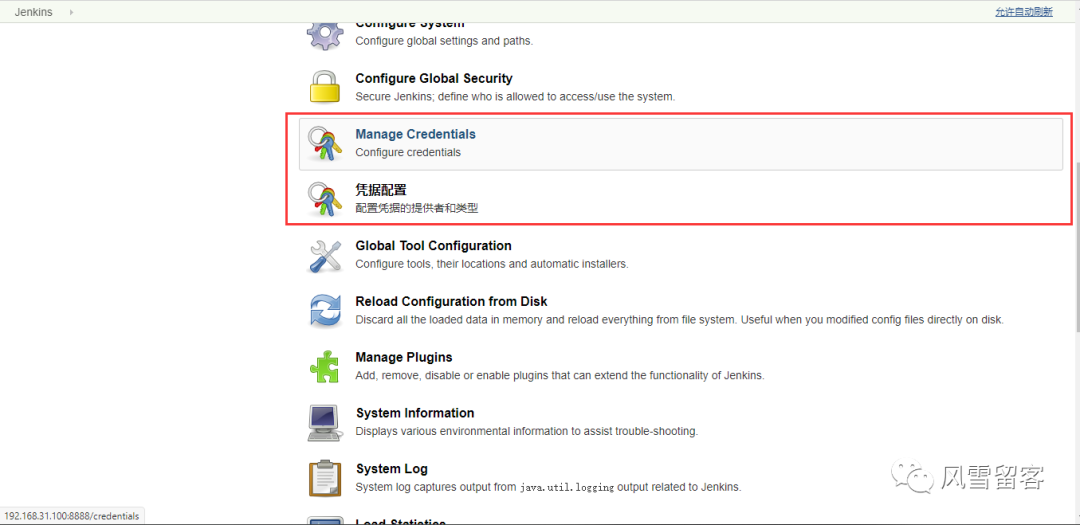Click the Manage Credentials keys icon
This screenshot has height=525, width=1080.
(324, 143)
